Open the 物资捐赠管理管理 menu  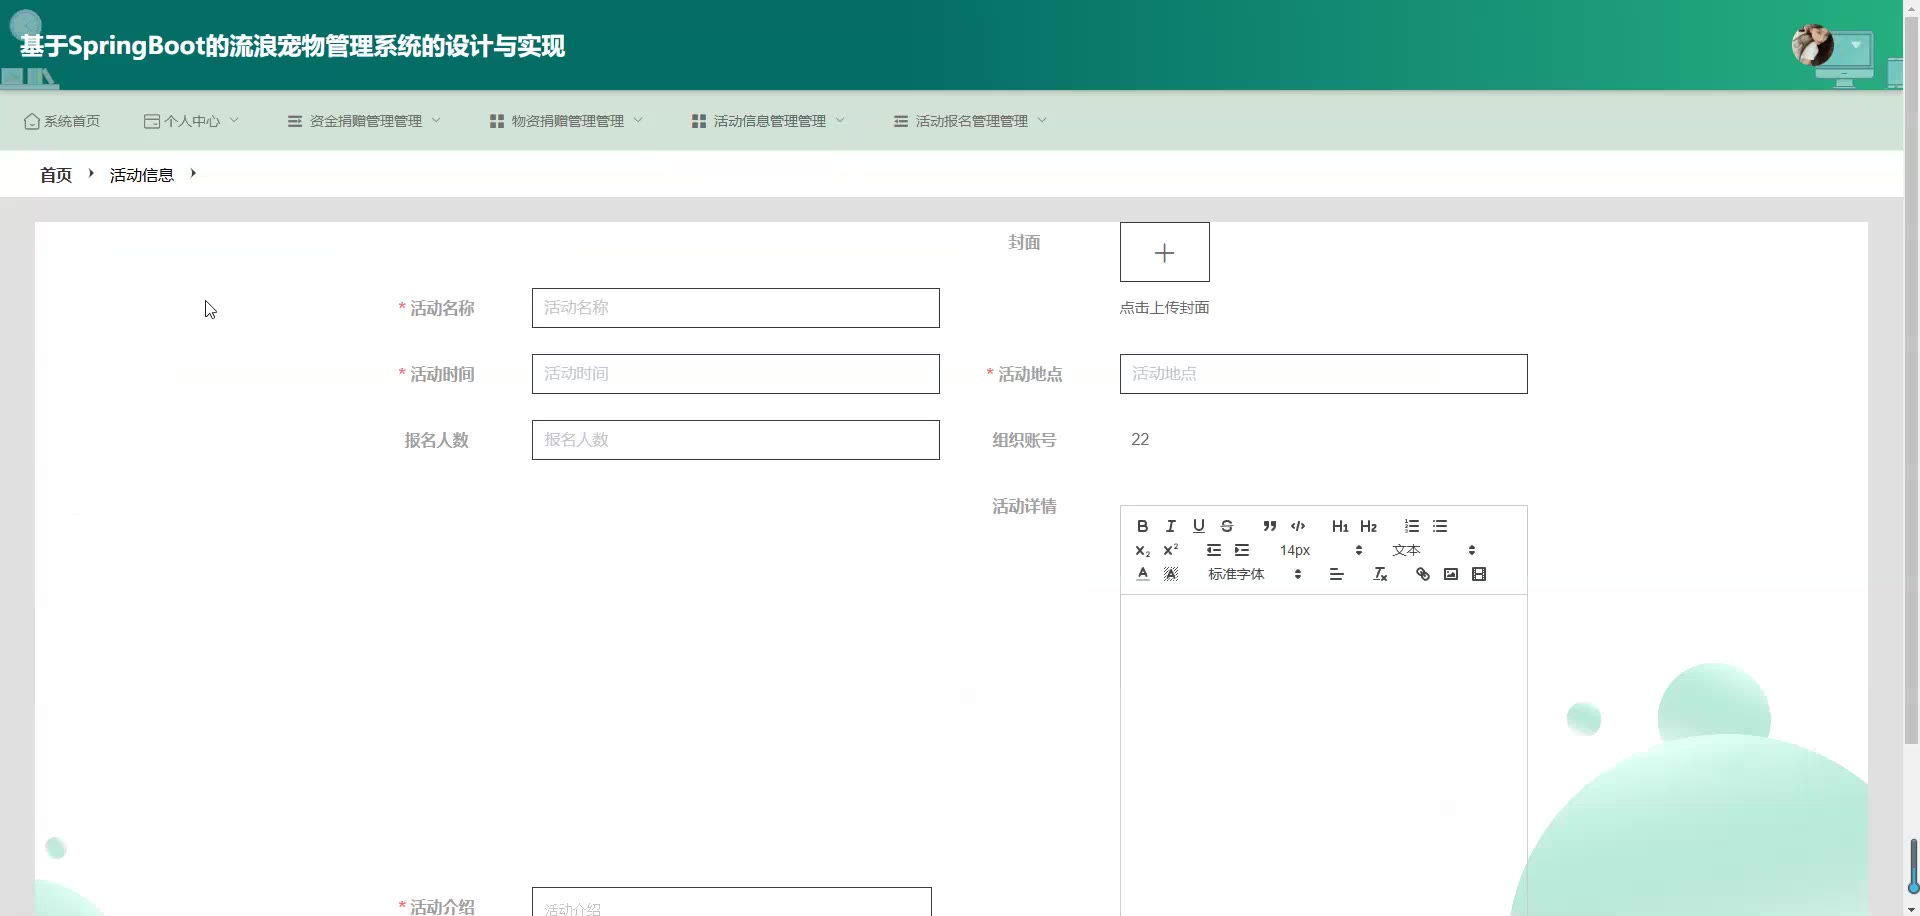click(566, 121)
